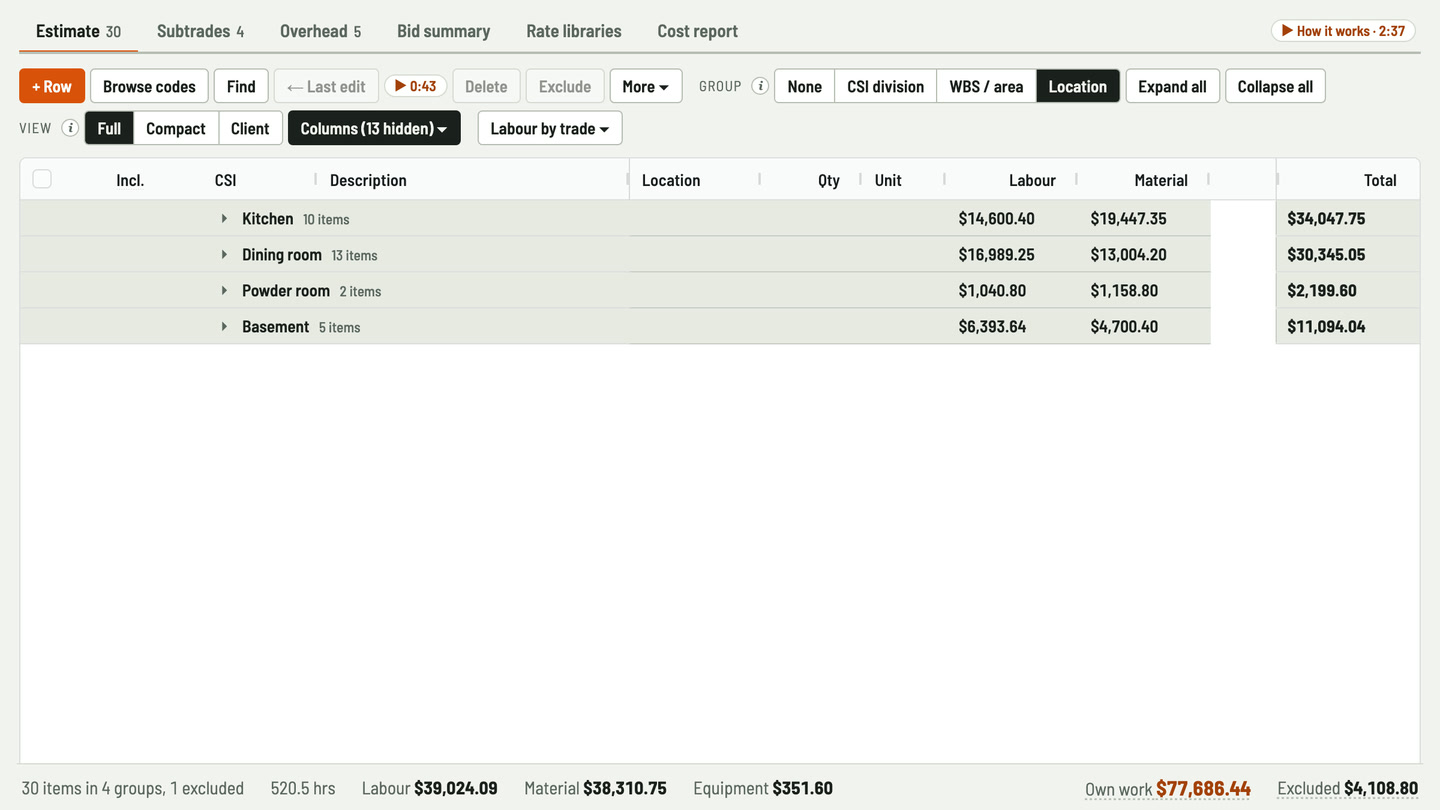
Task: Open the More dropdown menu
Action: point(646,86)
